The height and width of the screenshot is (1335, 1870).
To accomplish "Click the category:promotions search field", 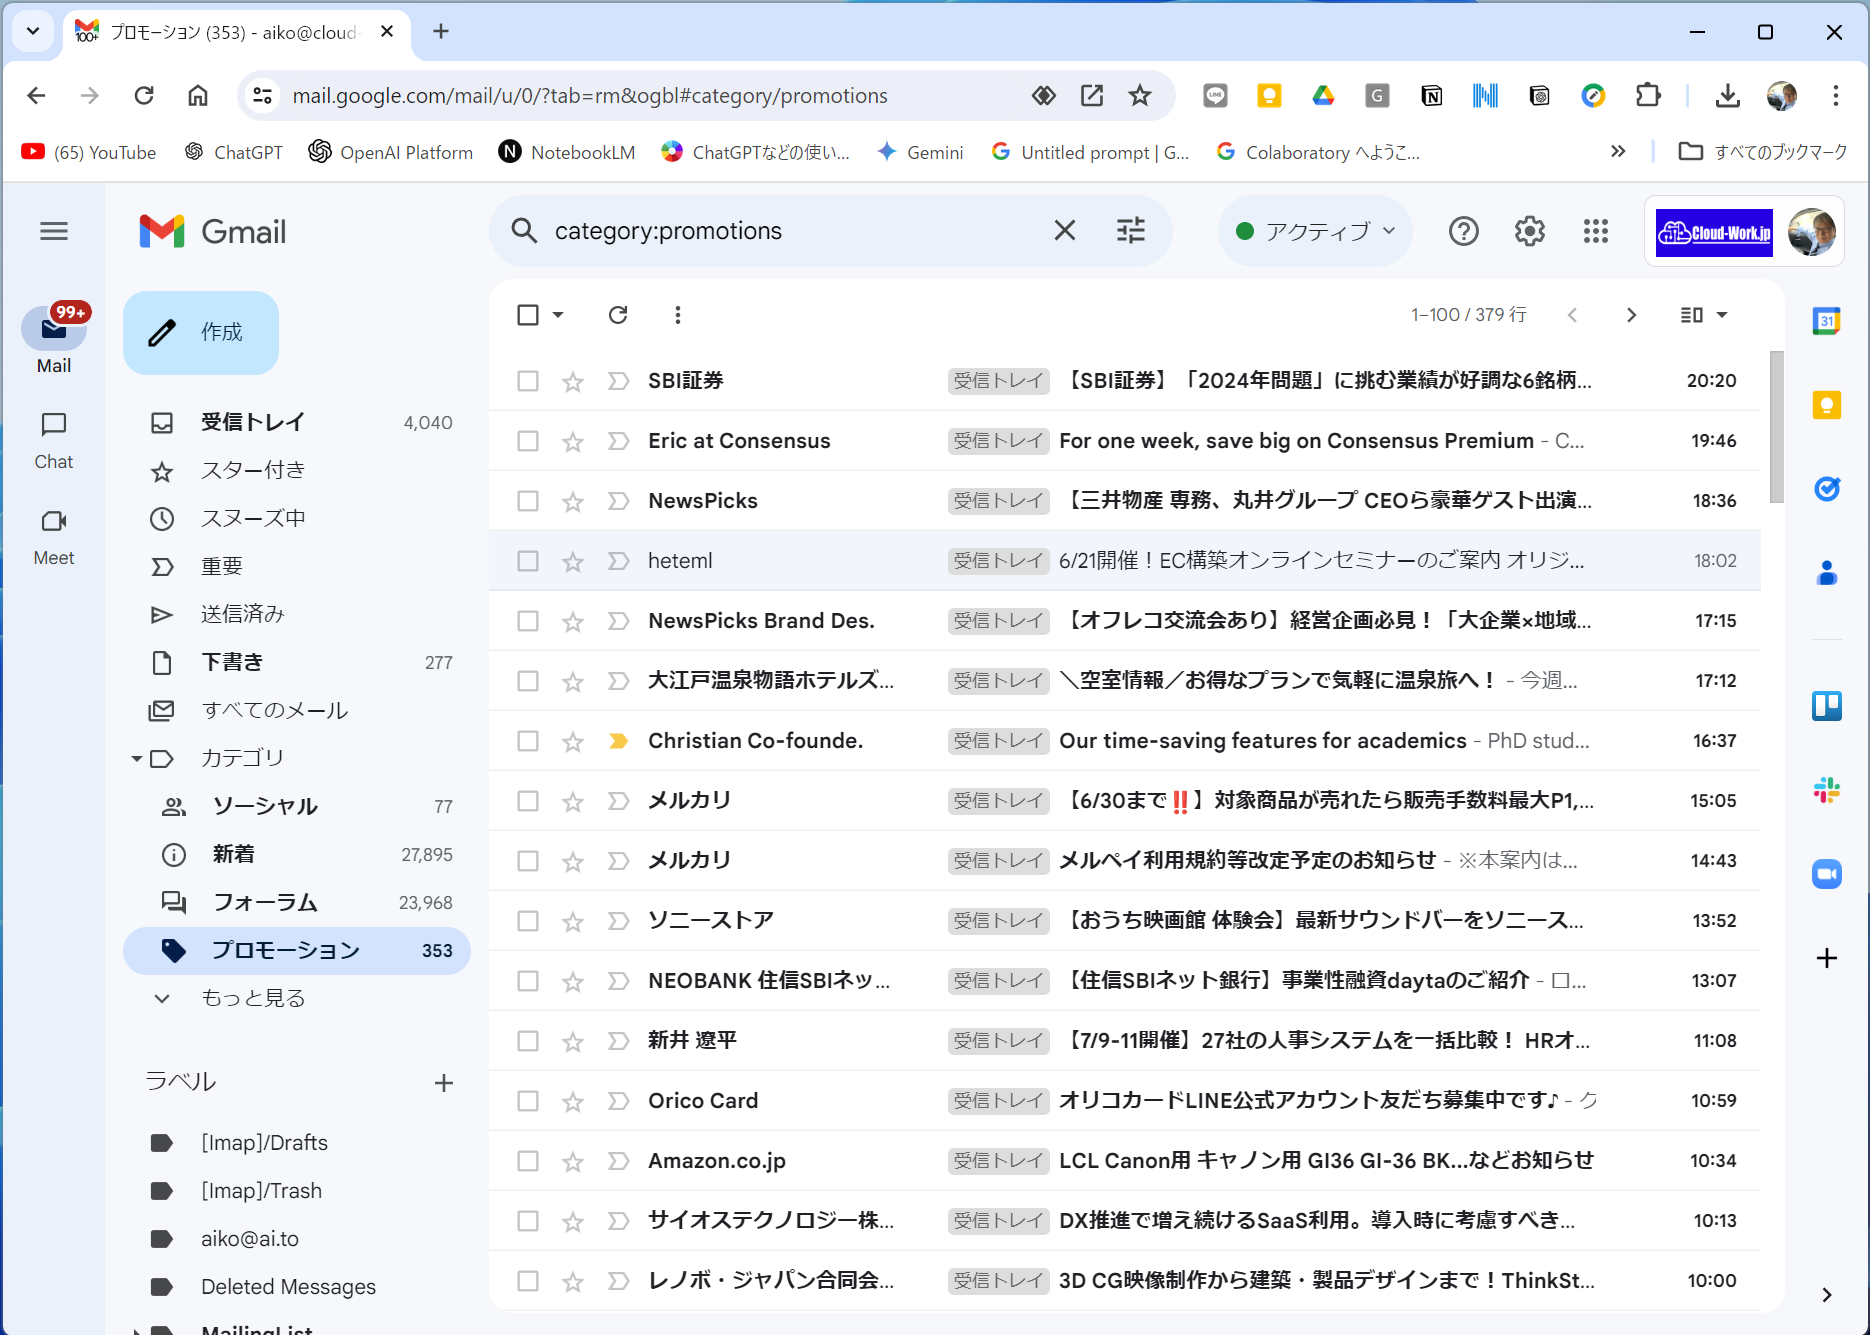I will [x=790, y=231].
